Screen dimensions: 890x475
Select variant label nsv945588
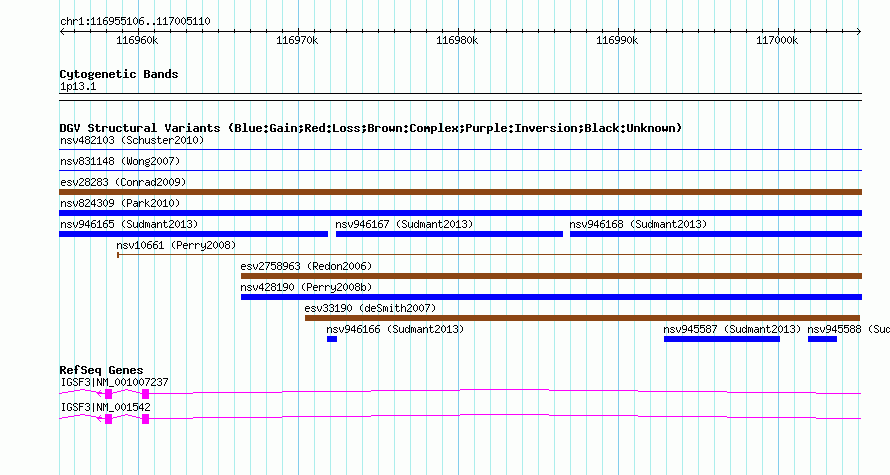pos(834,329)
